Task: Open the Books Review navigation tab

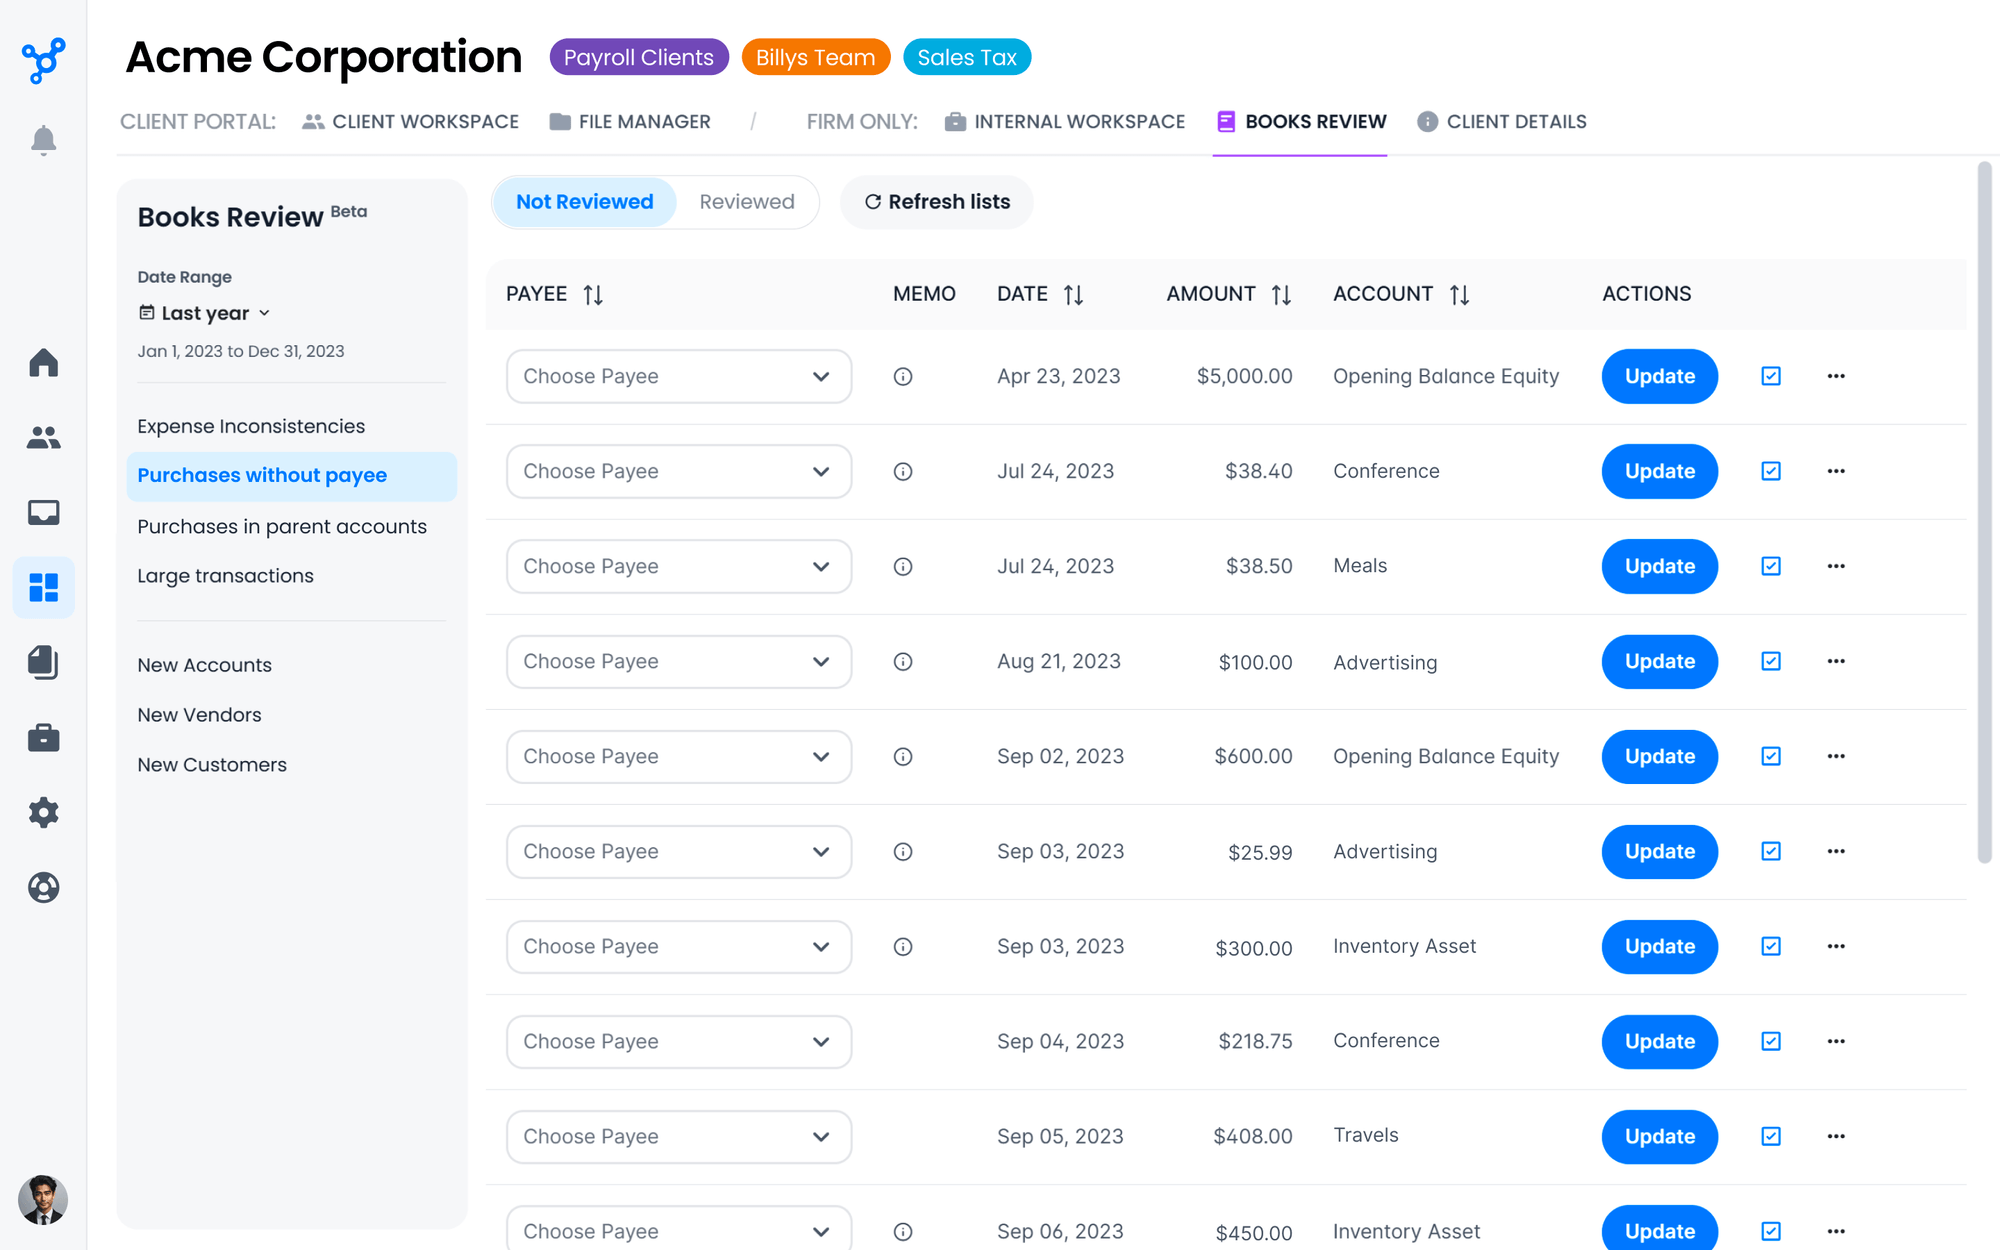Action: (x=1300, y=121)
